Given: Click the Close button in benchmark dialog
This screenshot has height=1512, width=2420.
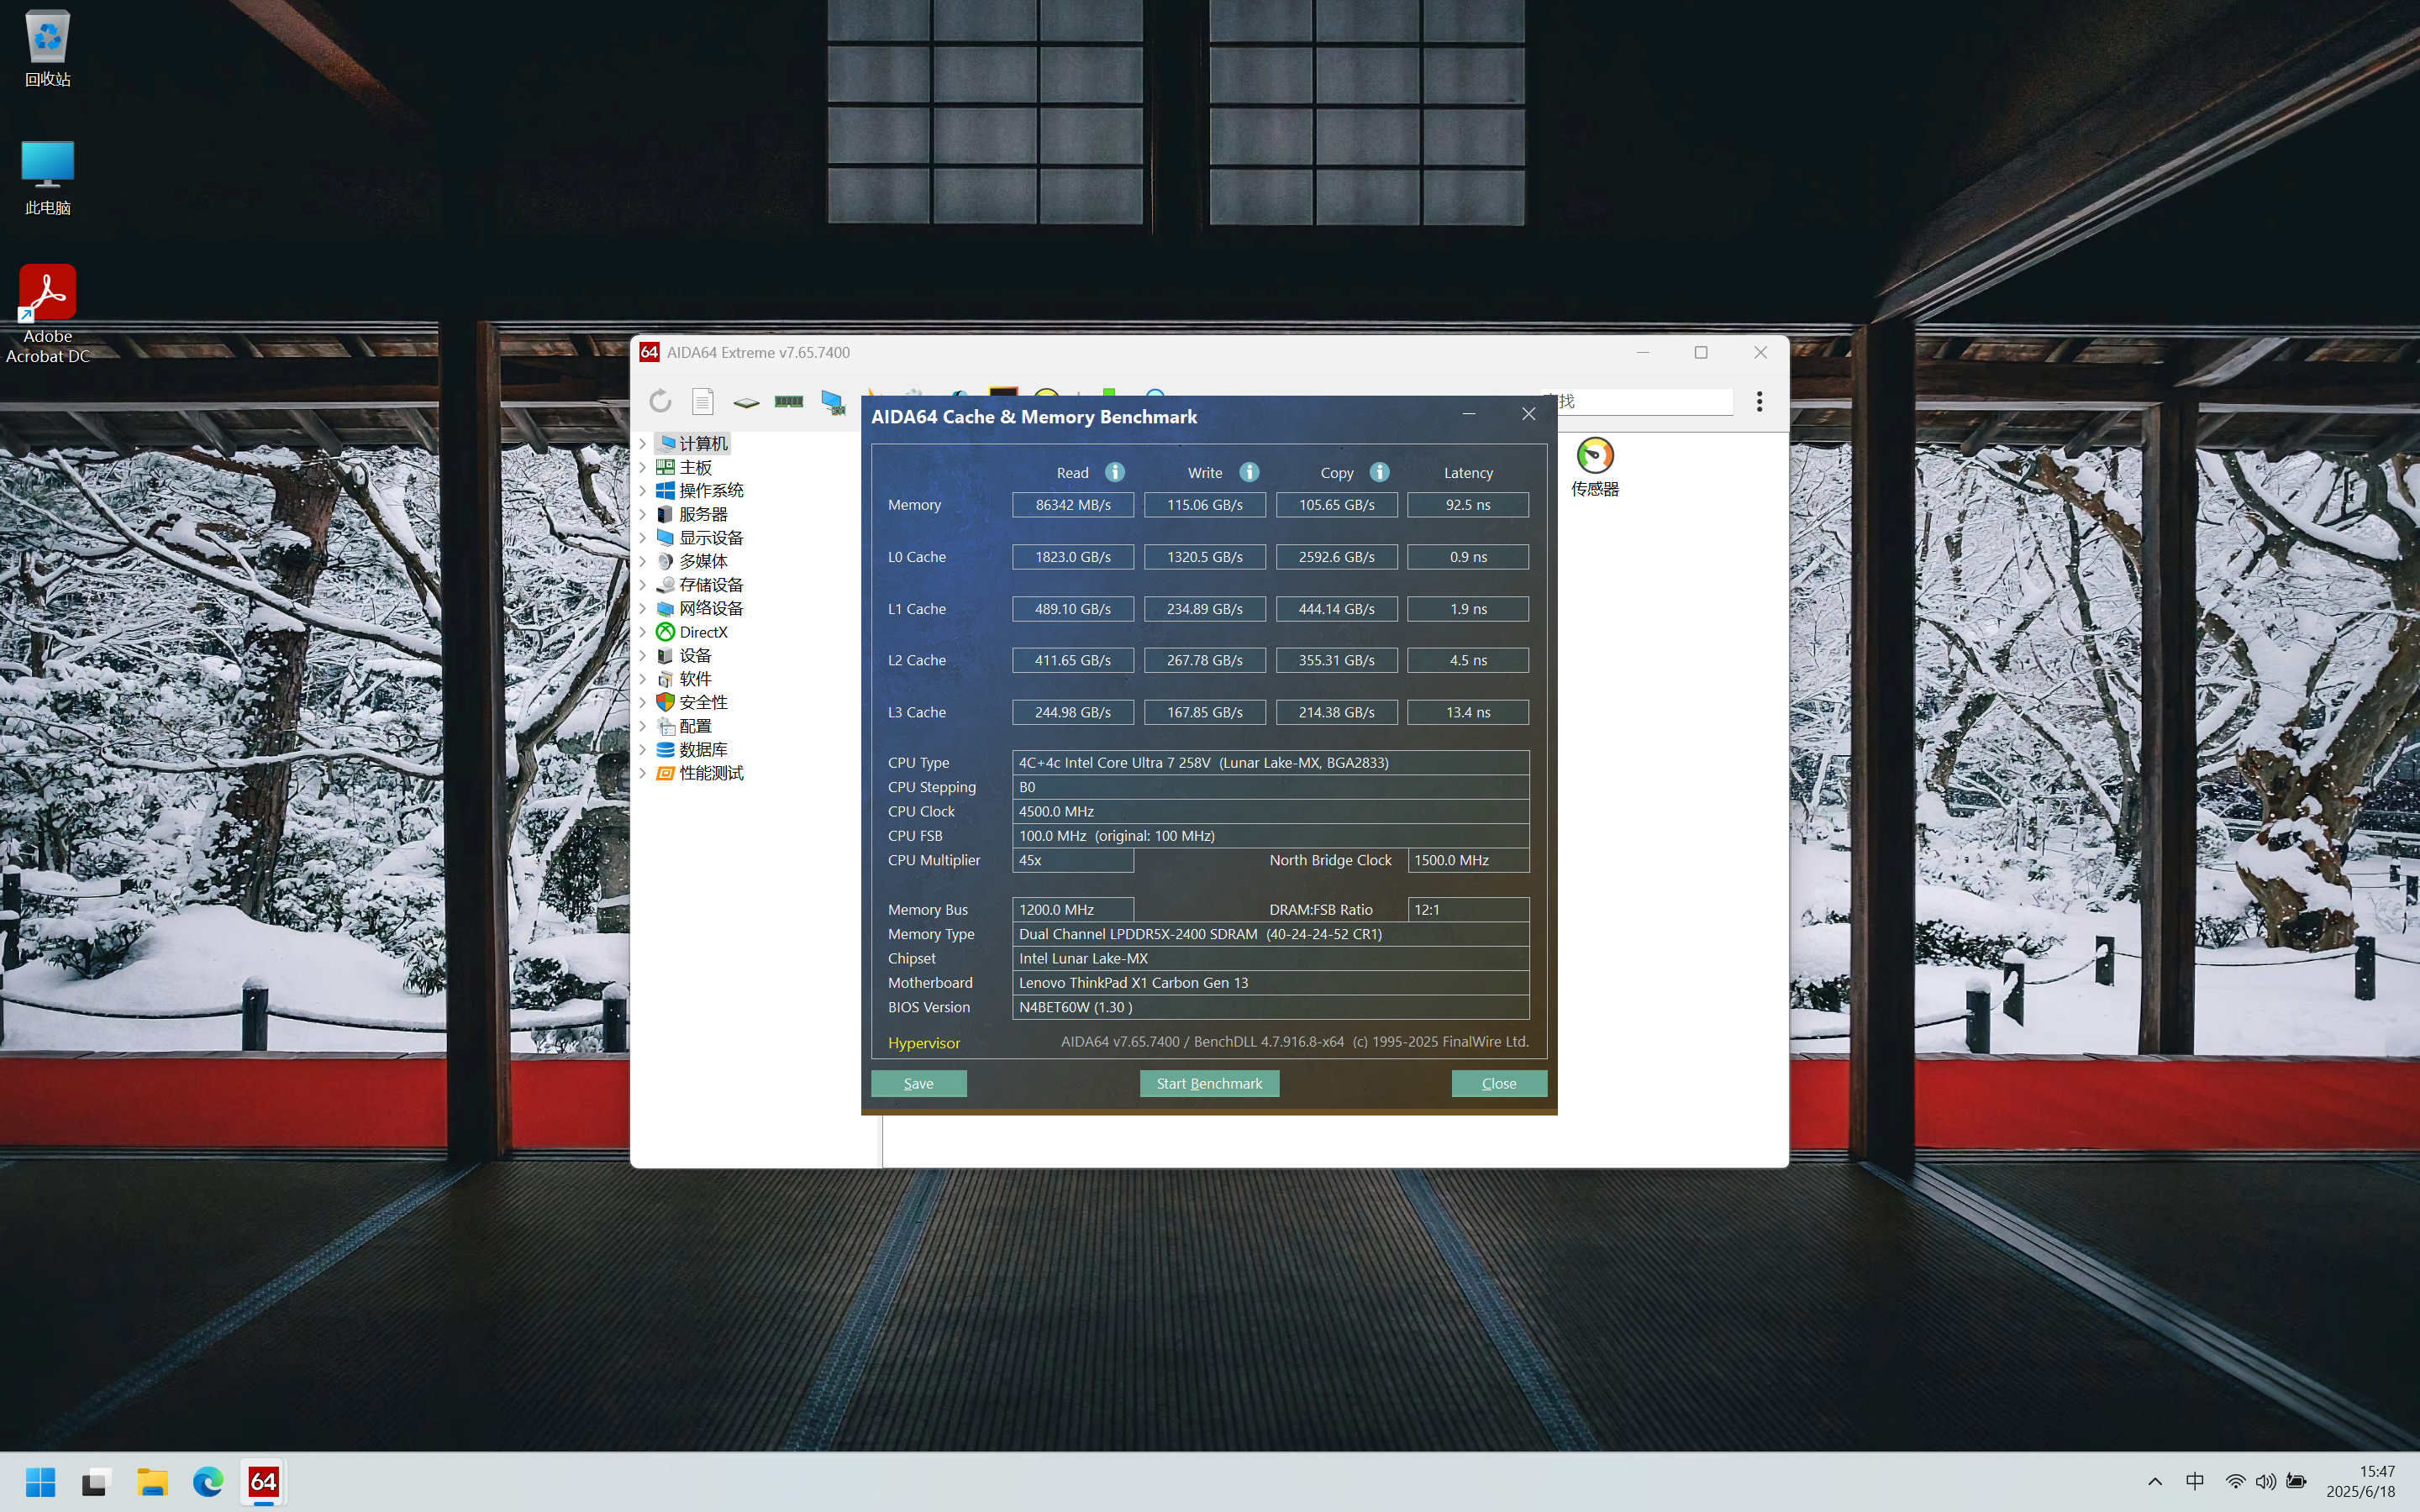Looking at the screenshot, I should 1498,1083.
